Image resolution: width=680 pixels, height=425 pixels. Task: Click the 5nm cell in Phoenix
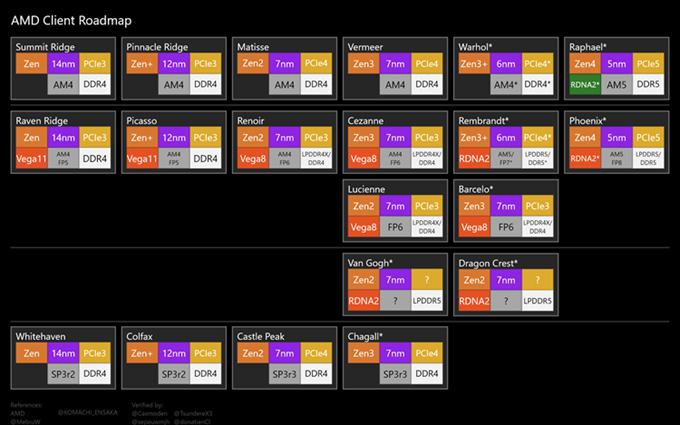tap(617, 137)
